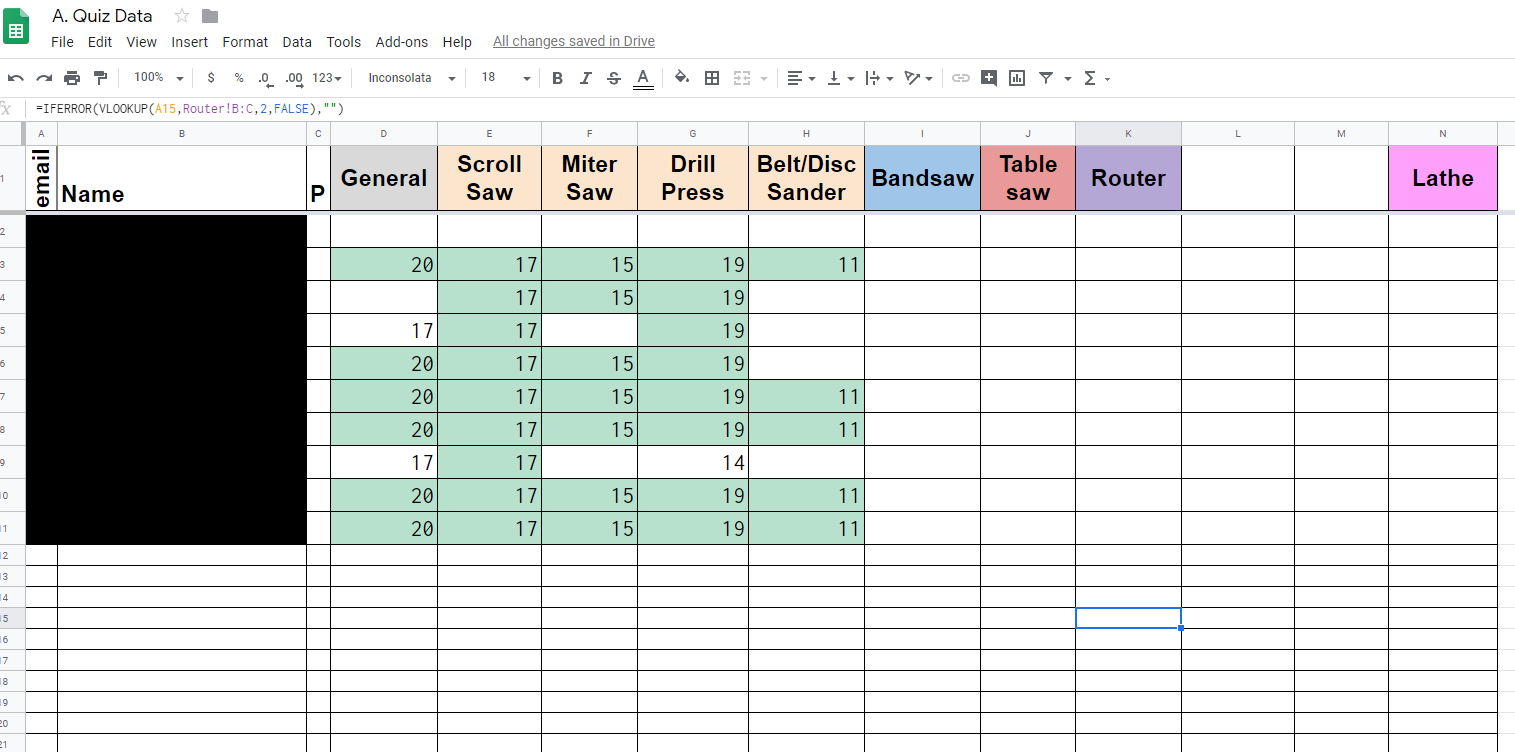Move document using folder icon
Screen dimensions: 1515x752
tap(210, 15)
